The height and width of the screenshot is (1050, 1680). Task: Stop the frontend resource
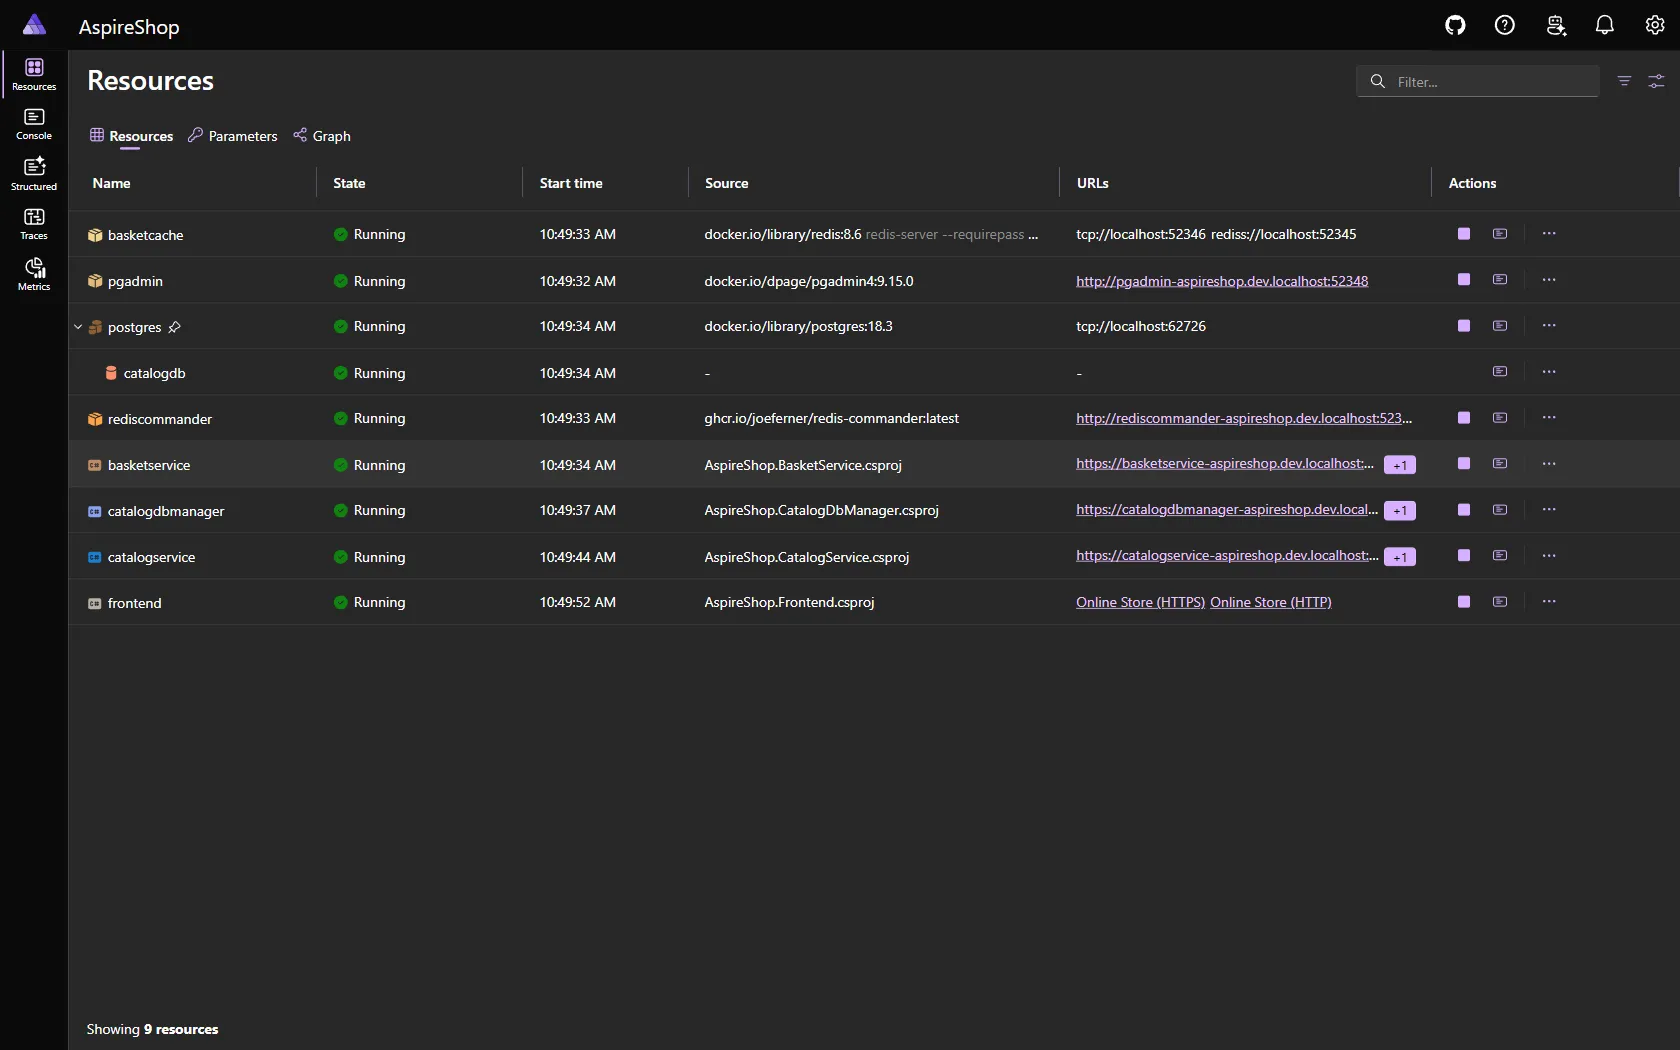pos(1464,602)
